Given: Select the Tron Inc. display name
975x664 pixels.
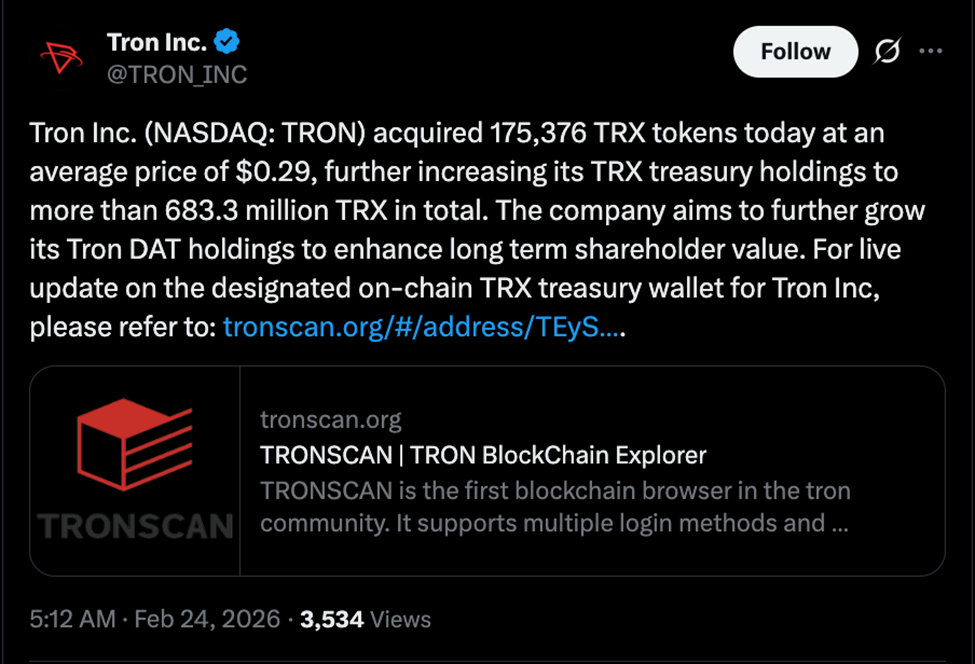Looking at the screenshot, I should click(158, 42).
